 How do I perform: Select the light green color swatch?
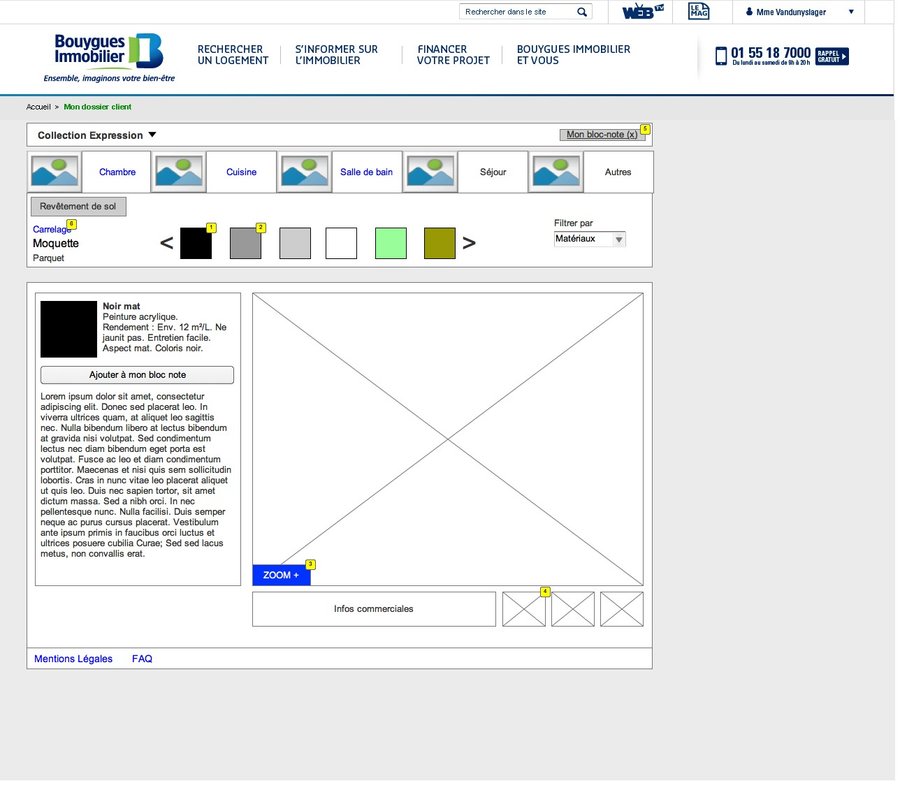pos(390,243)
